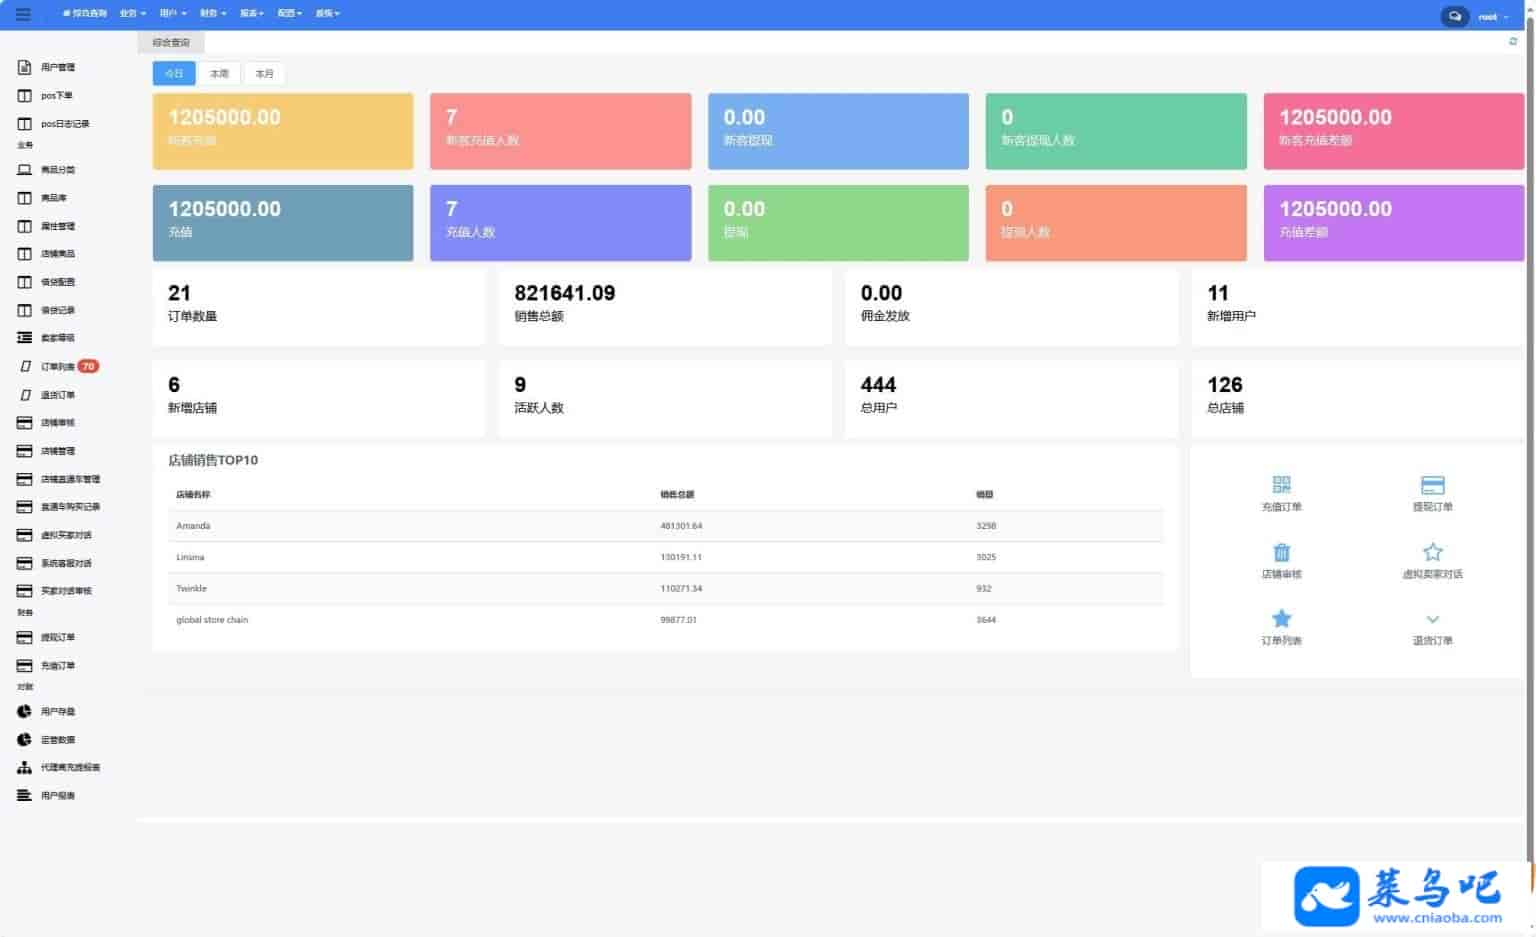Viewport: 1536px width, 937px height.
Task: Open 借贷配置 in the sidebar
Action: [x=58, y=282]
